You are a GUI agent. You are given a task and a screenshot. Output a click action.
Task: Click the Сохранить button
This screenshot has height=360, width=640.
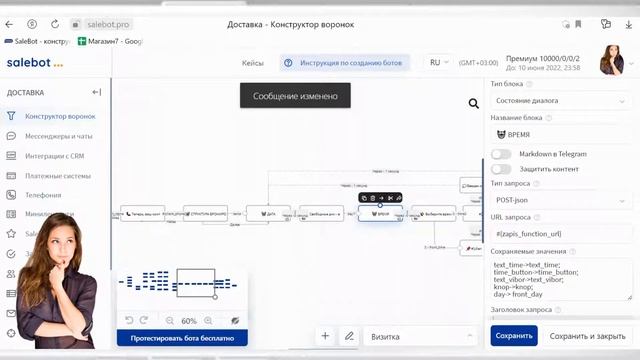pyautogui.click(x=514, y=336)
